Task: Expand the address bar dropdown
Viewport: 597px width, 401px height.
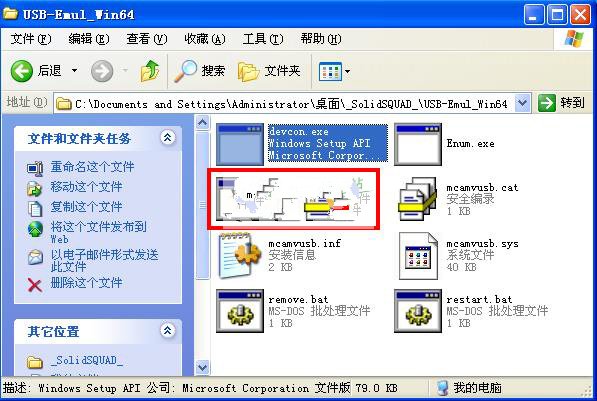Action: pyautogui.click(x=523, y=103)
